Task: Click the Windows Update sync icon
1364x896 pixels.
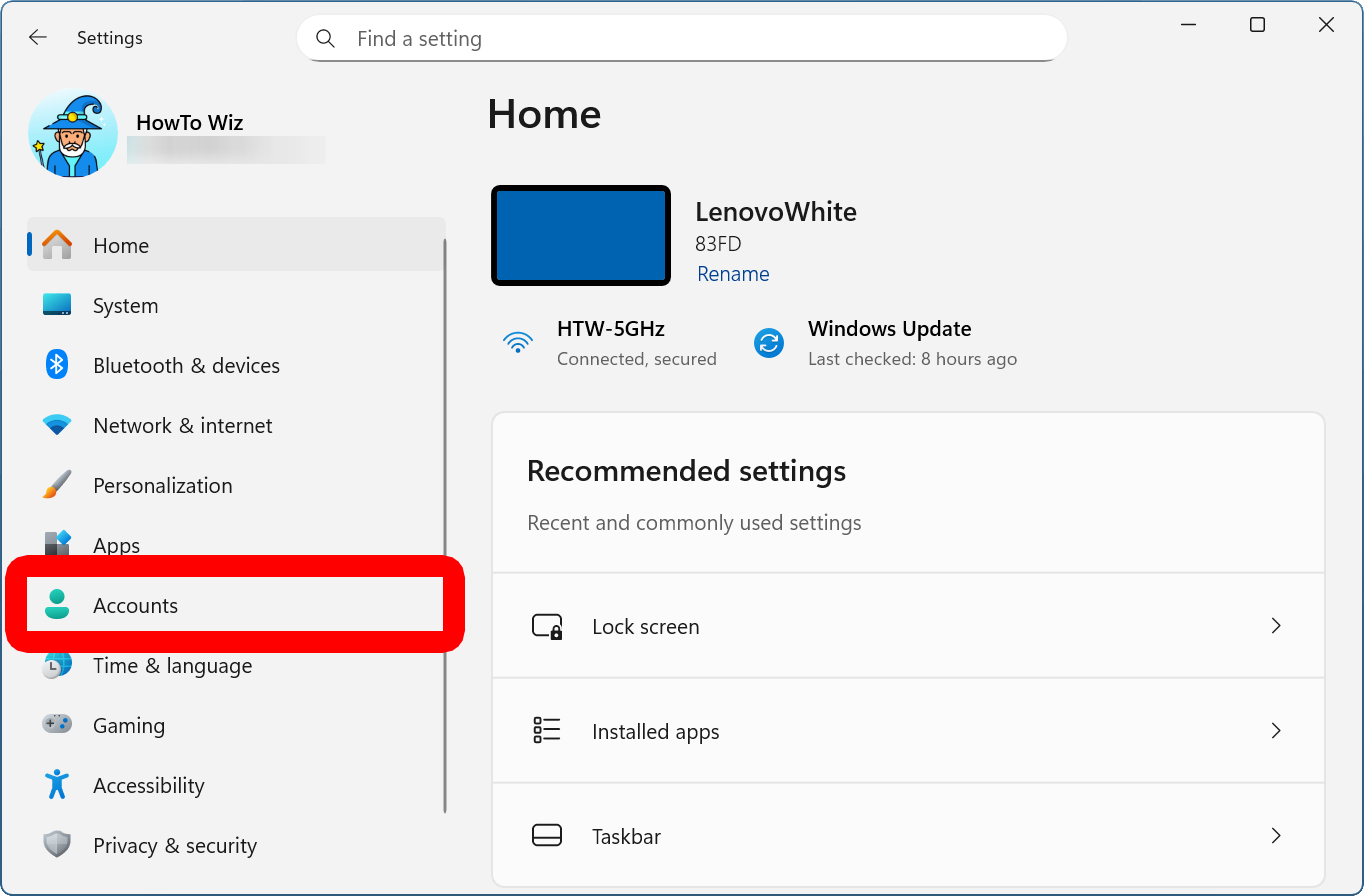Action: click(768, 343)
